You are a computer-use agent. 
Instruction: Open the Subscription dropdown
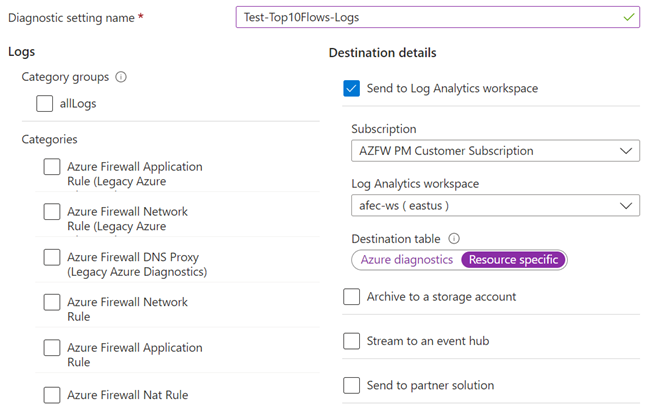tap(495, 151)
